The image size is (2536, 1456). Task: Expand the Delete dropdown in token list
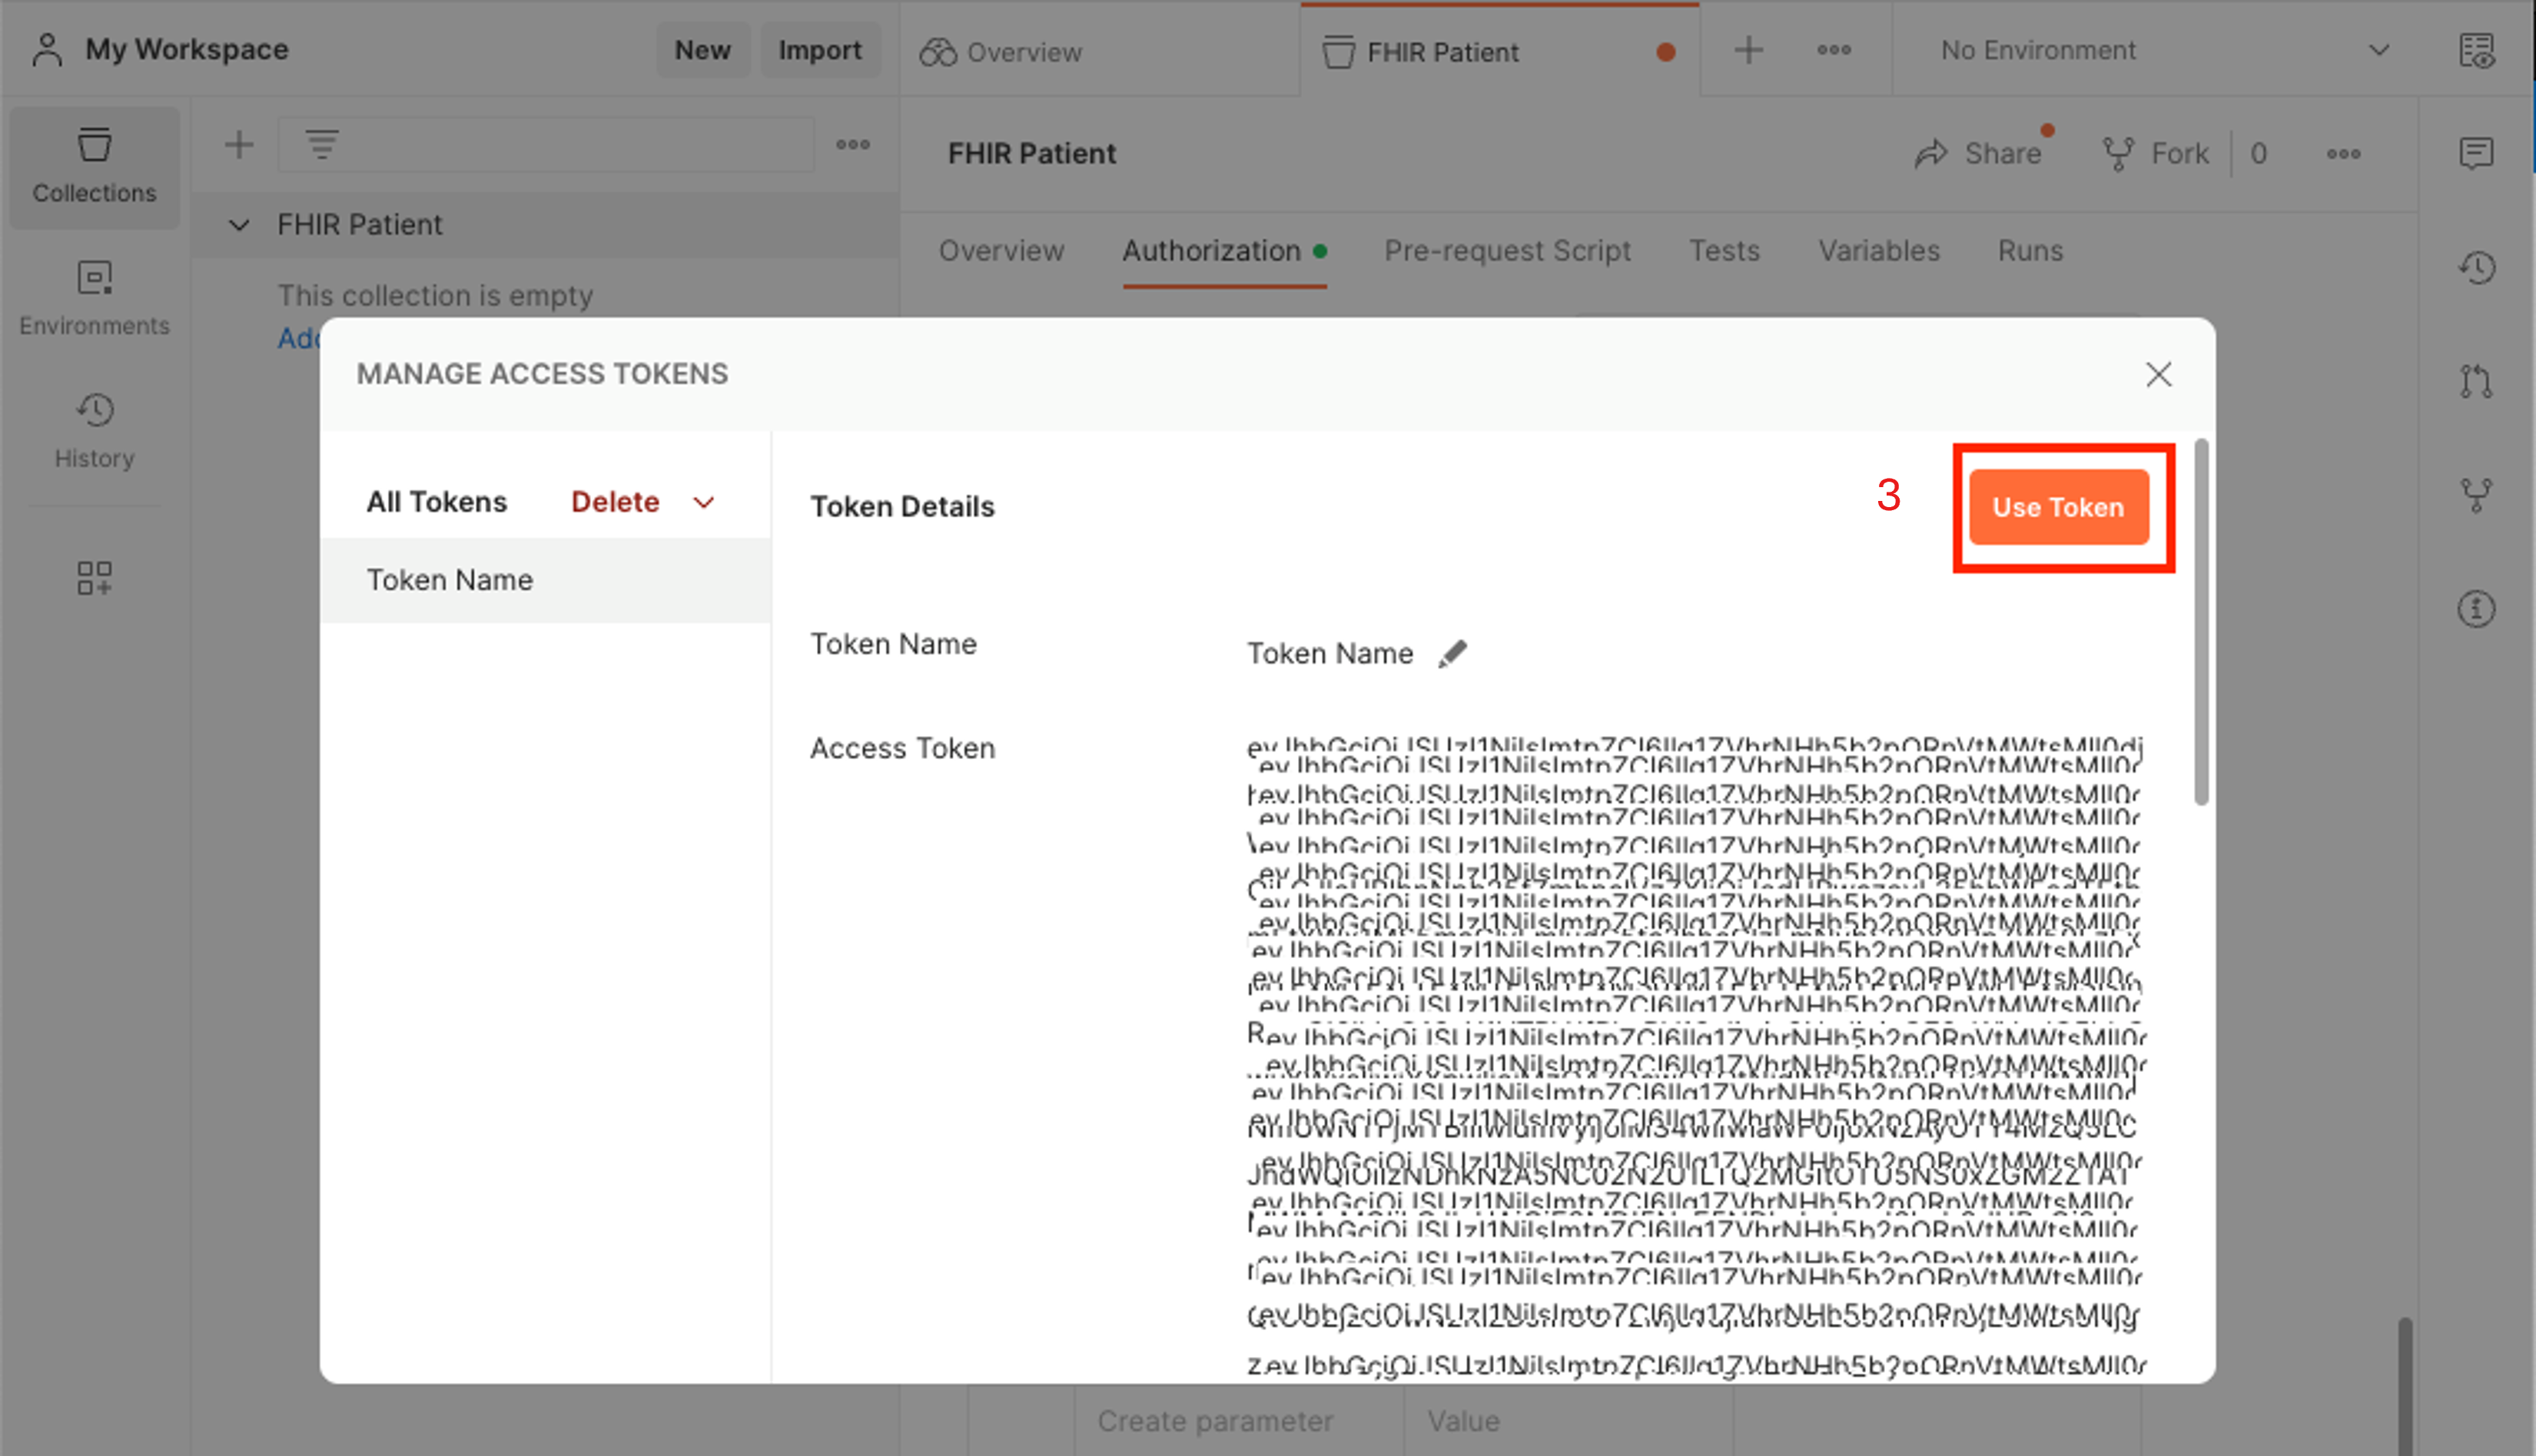pyautogui.click(x=703, y=501)
